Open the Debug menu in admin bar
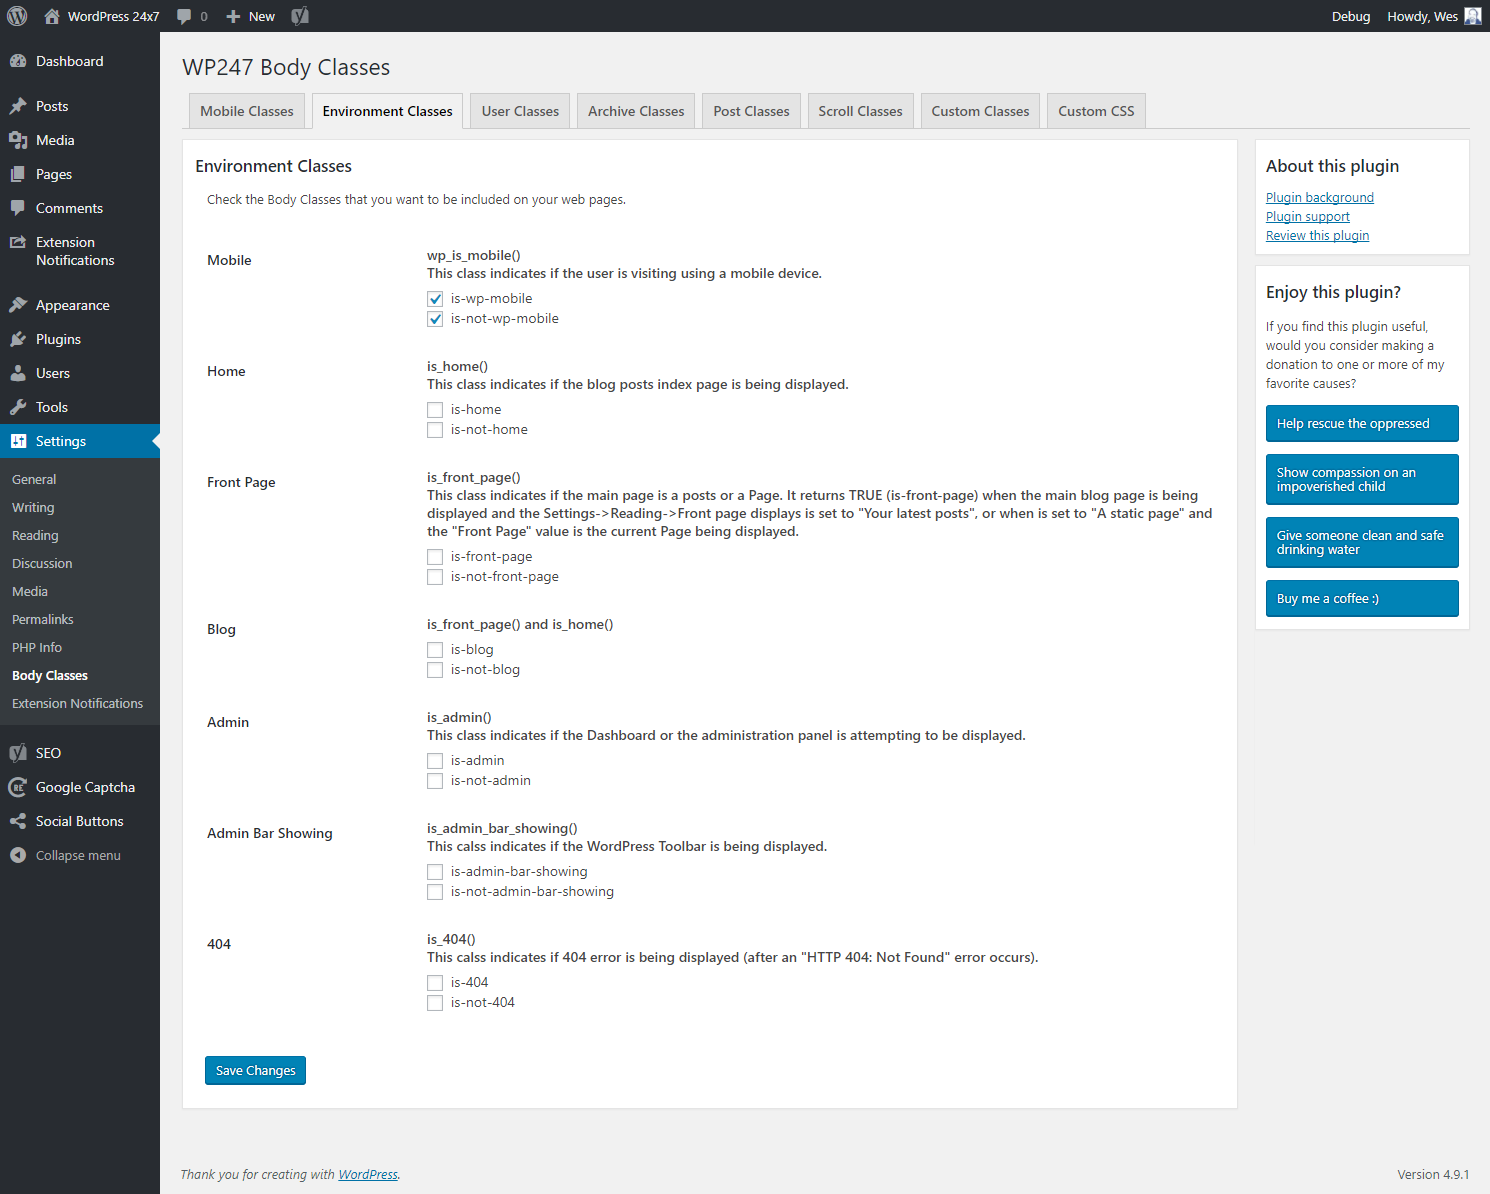 (1351, 16)
